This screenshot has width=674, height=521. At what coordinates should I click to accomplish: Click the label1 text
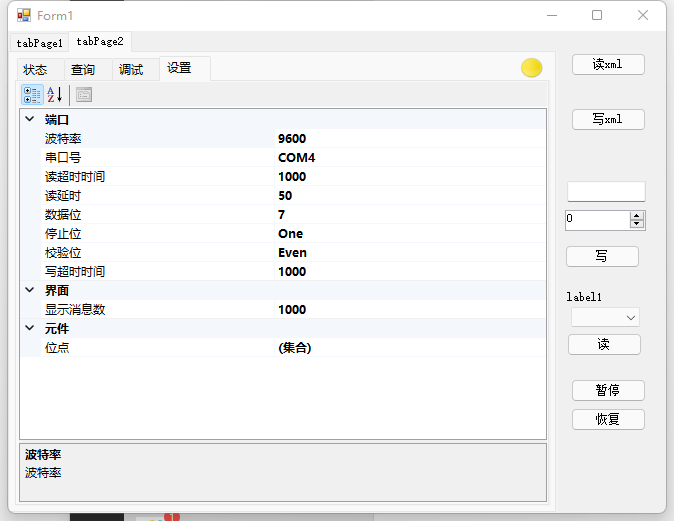tap(584, 297)
